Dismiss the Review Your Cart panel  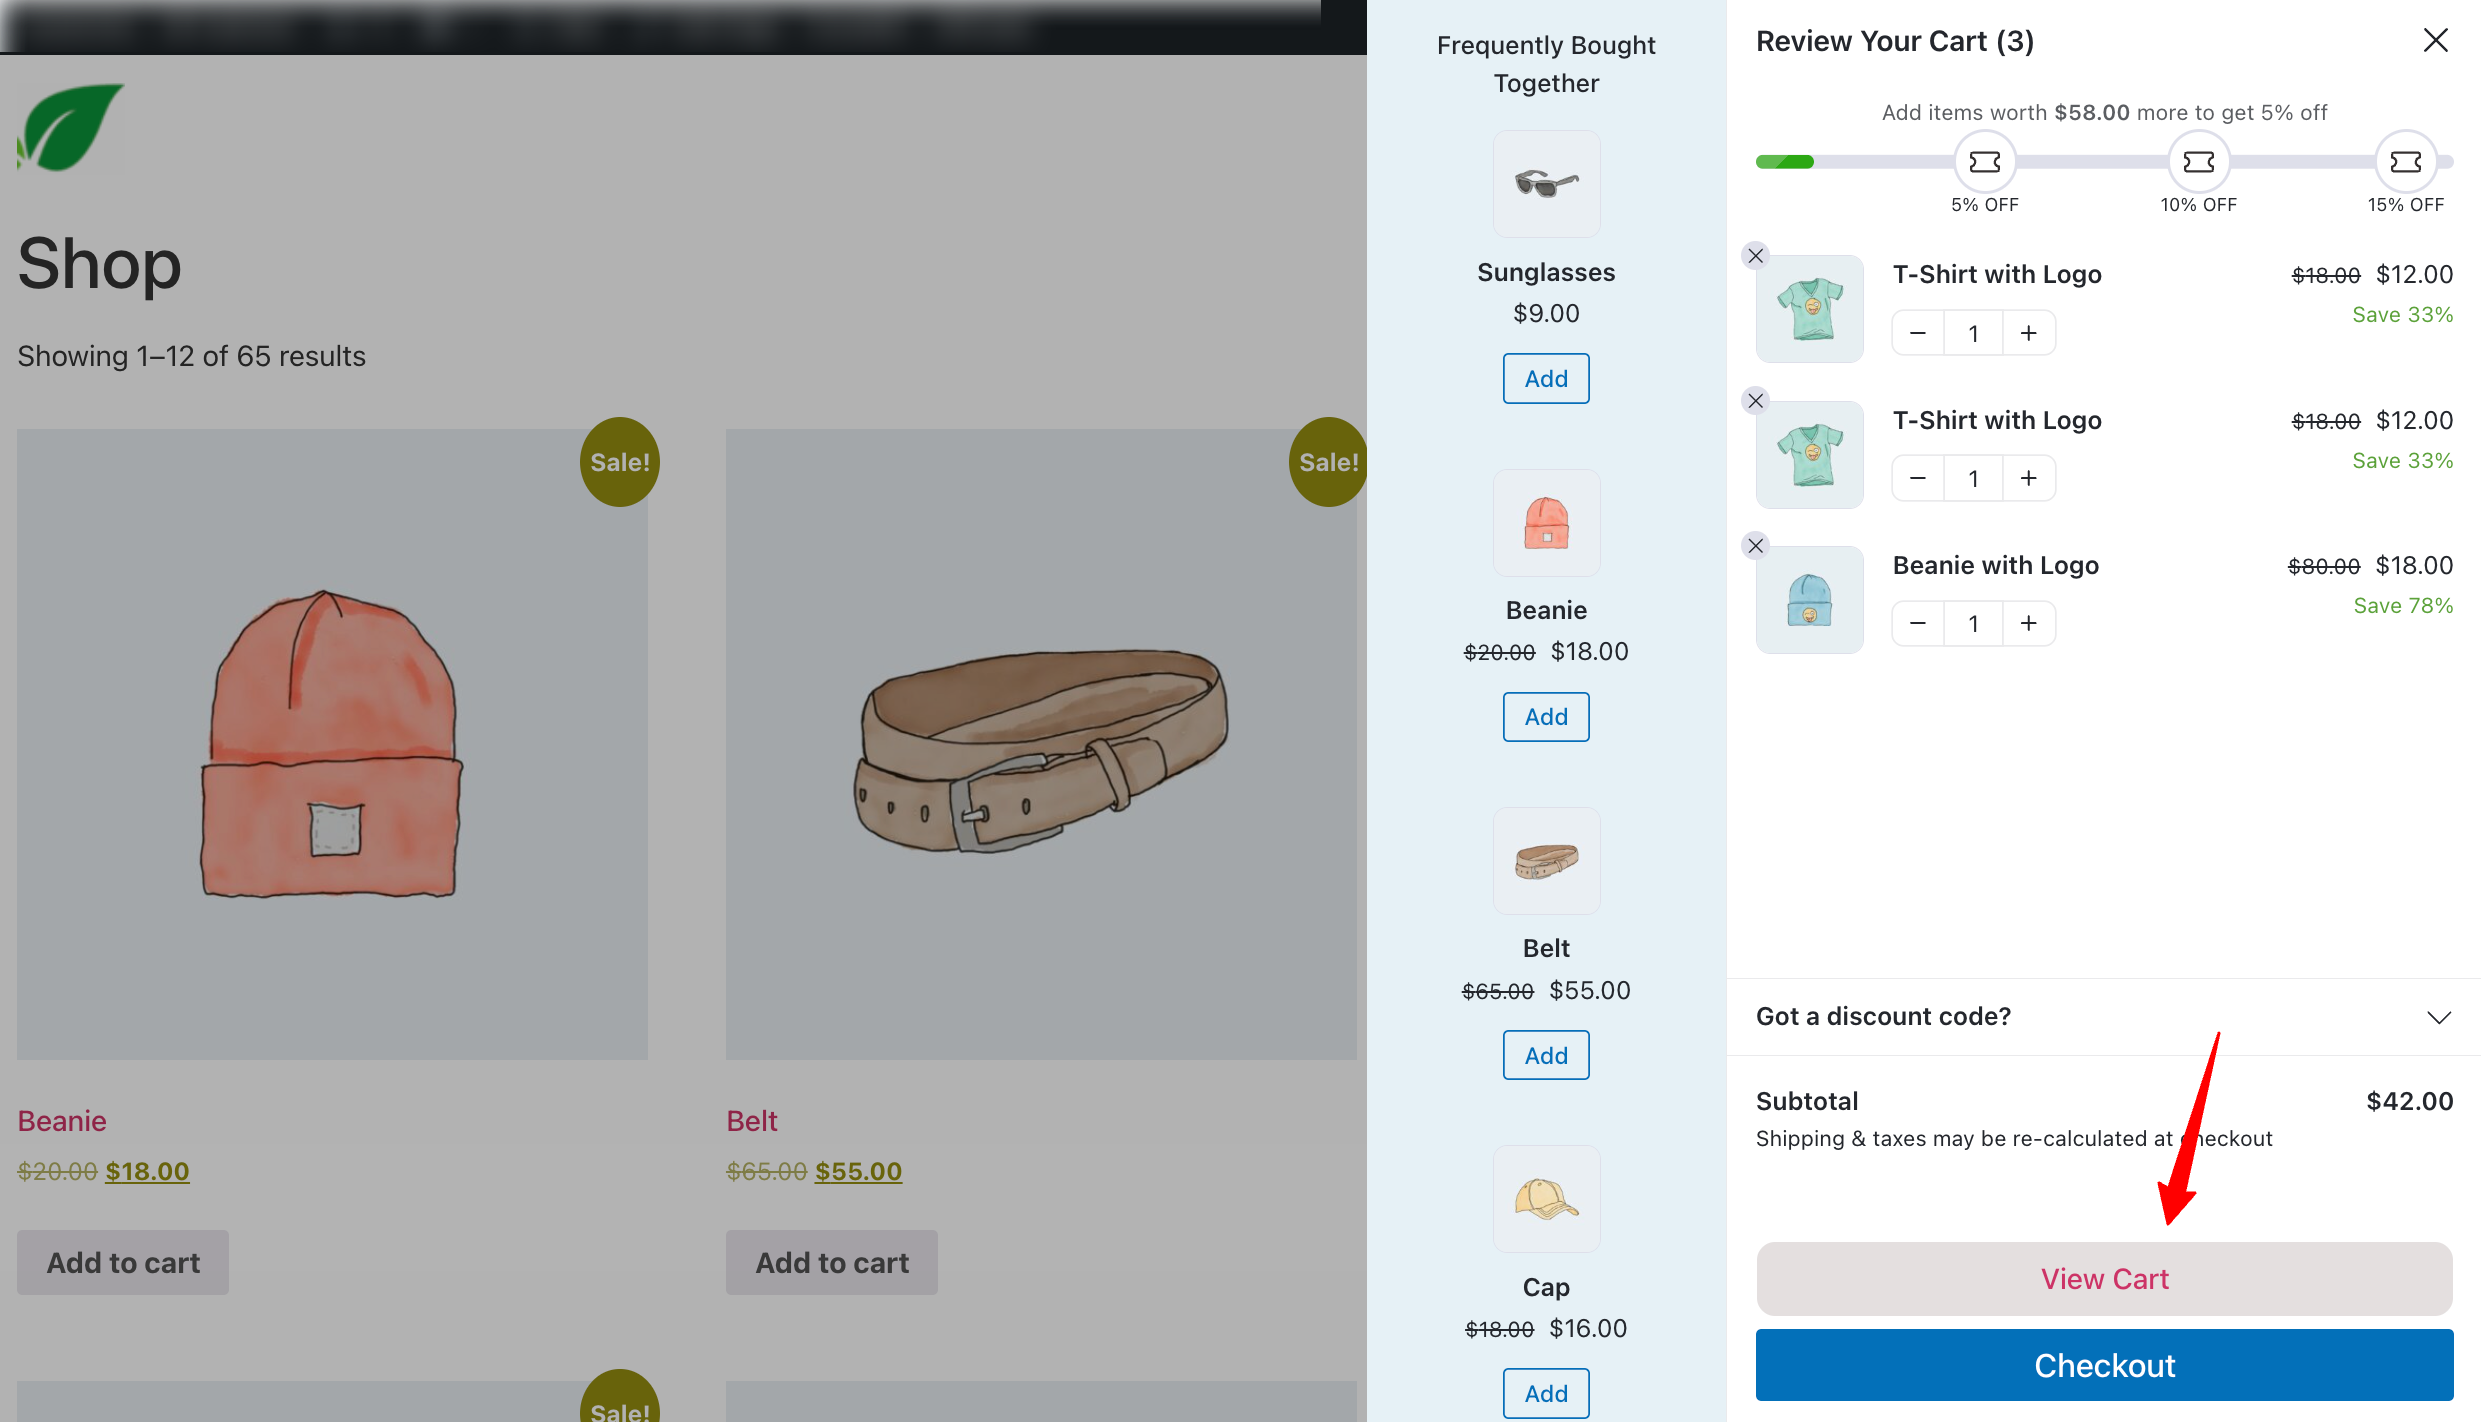(2436, 40)
